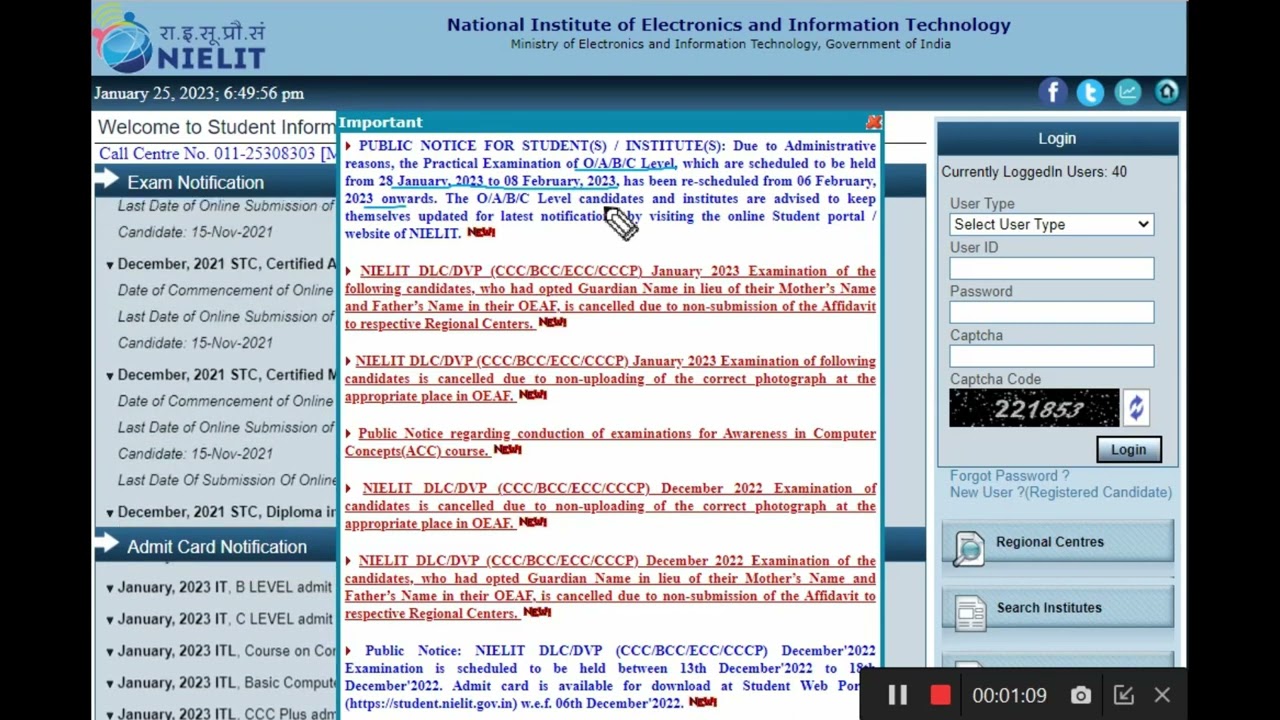Viewport: 1280px width, 720px height.
Task: Open the Regional Centres magnifier icon
Action: click(x=968, y=547)
